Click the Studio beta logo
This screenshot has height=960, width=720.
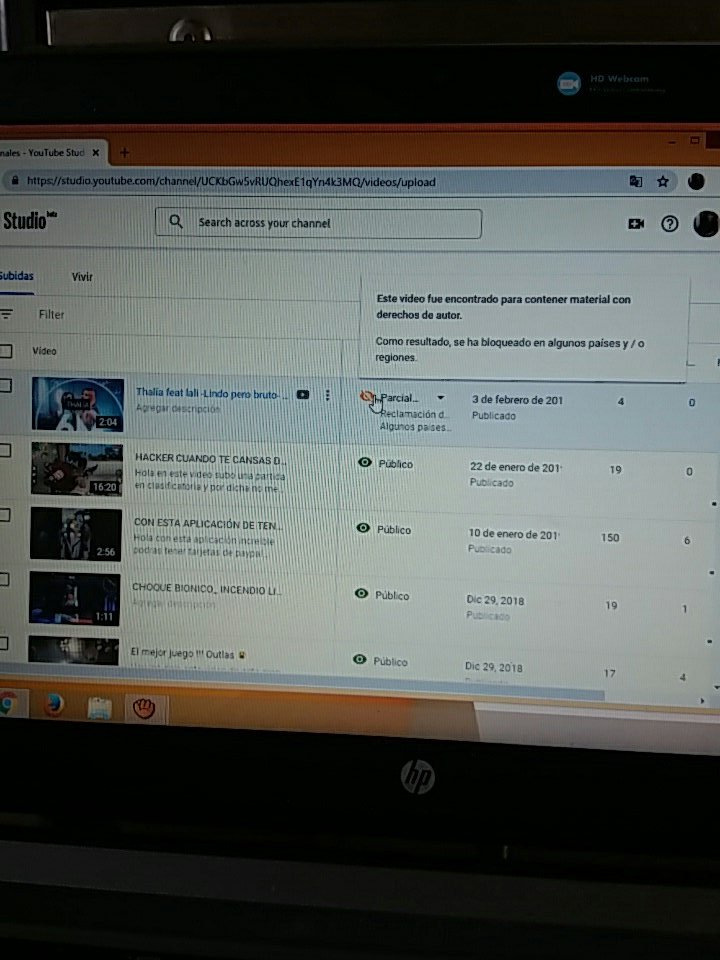click(29, 220)
